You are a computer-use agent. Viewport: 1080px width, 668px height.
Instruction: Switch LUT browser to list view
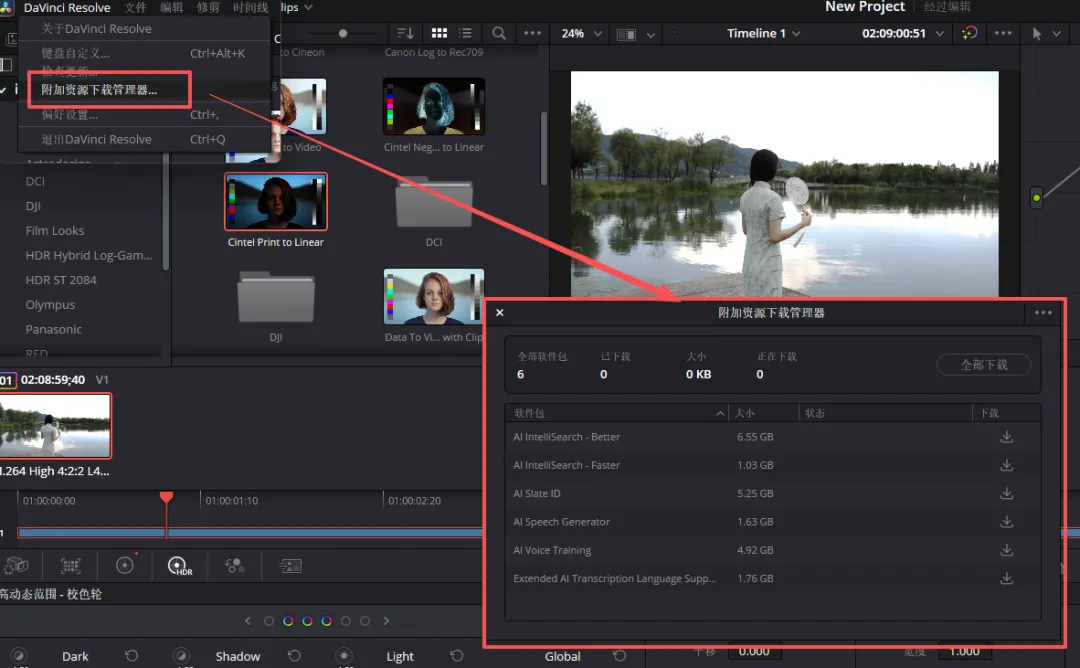(x=465, y=34)
